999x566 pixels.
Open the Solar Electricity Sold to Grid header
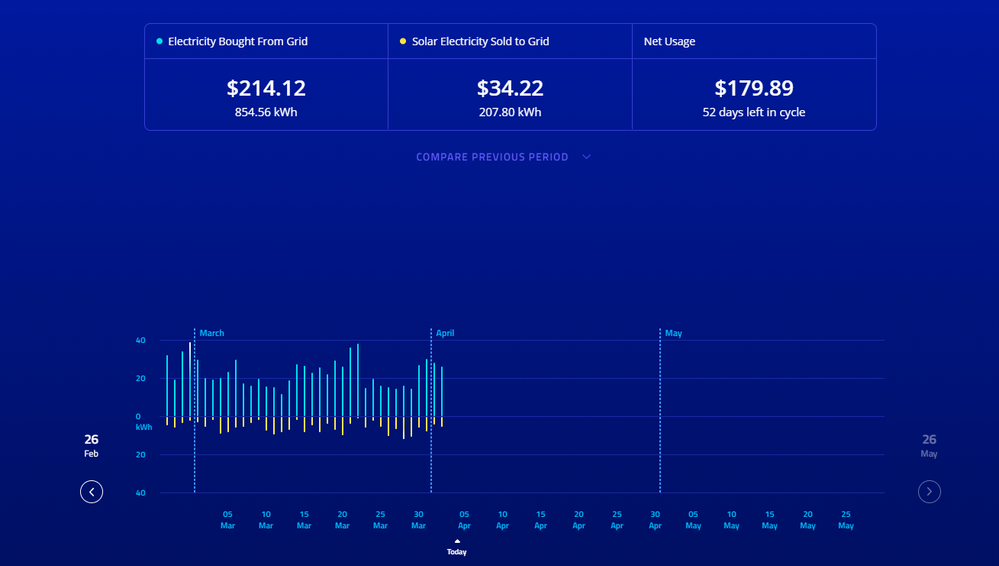480,42
